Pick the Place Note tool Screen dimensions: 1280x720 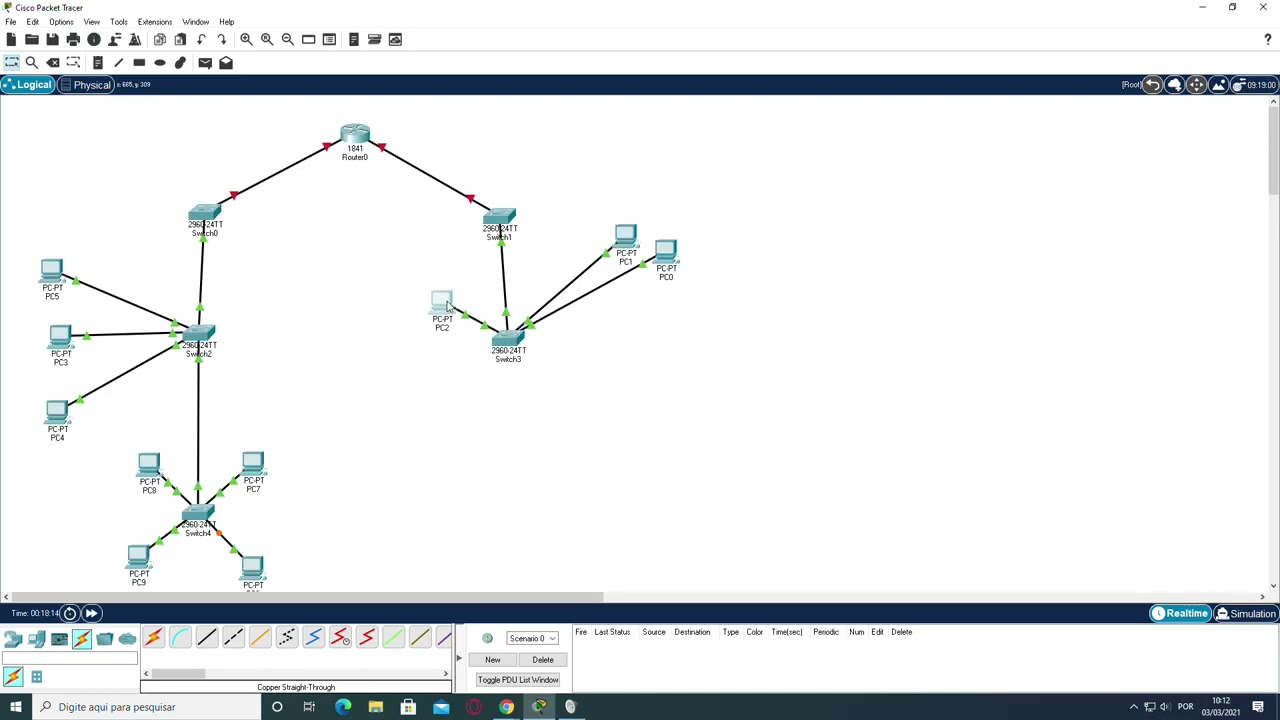(97, 62)
